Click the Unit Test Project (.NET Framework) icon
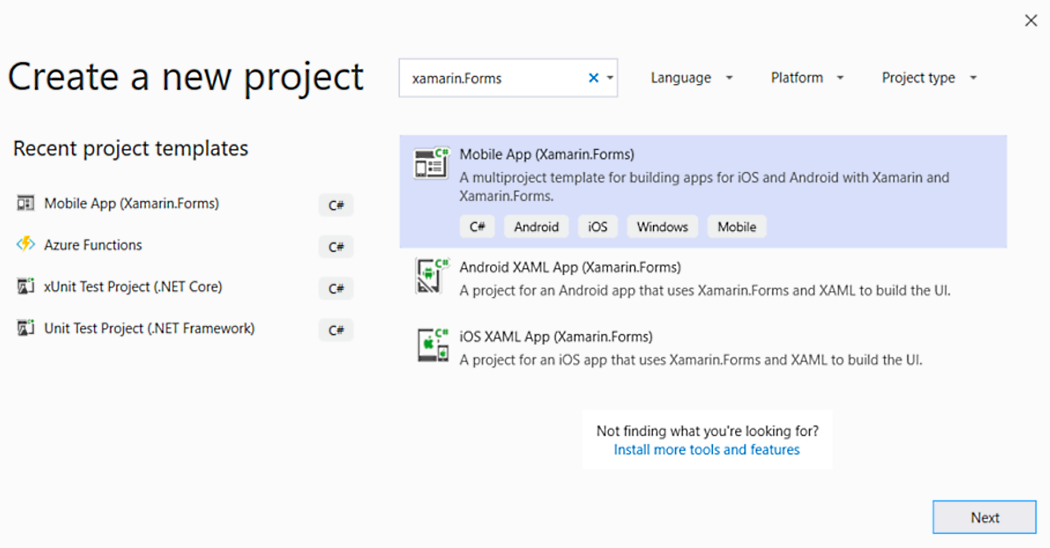This screenshot has height=548, width=1050. click(25, 328)
